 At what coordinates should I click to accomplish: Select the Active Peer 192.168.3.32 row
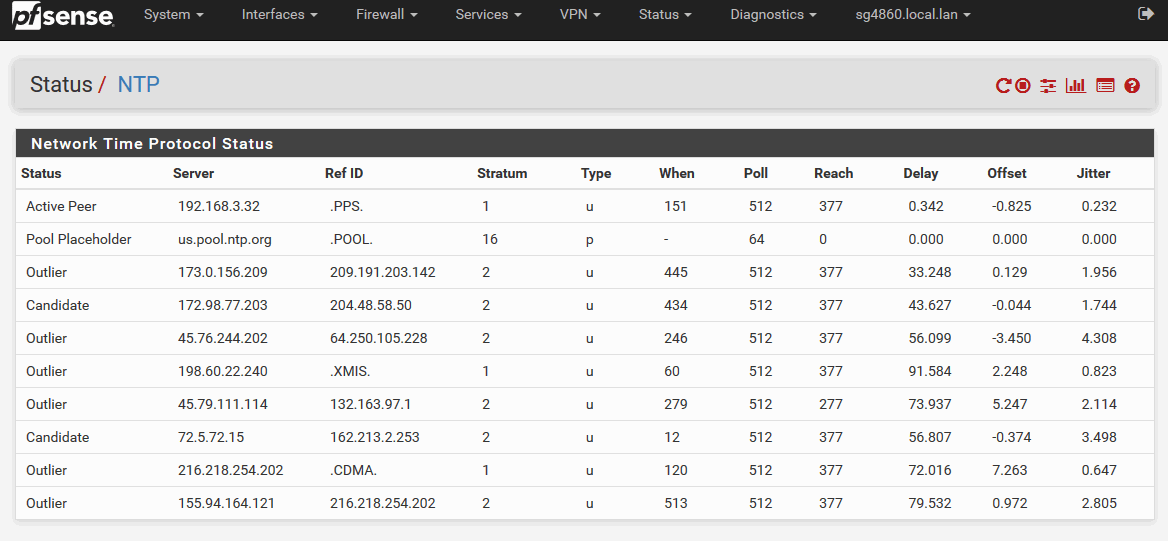[581, 206]
